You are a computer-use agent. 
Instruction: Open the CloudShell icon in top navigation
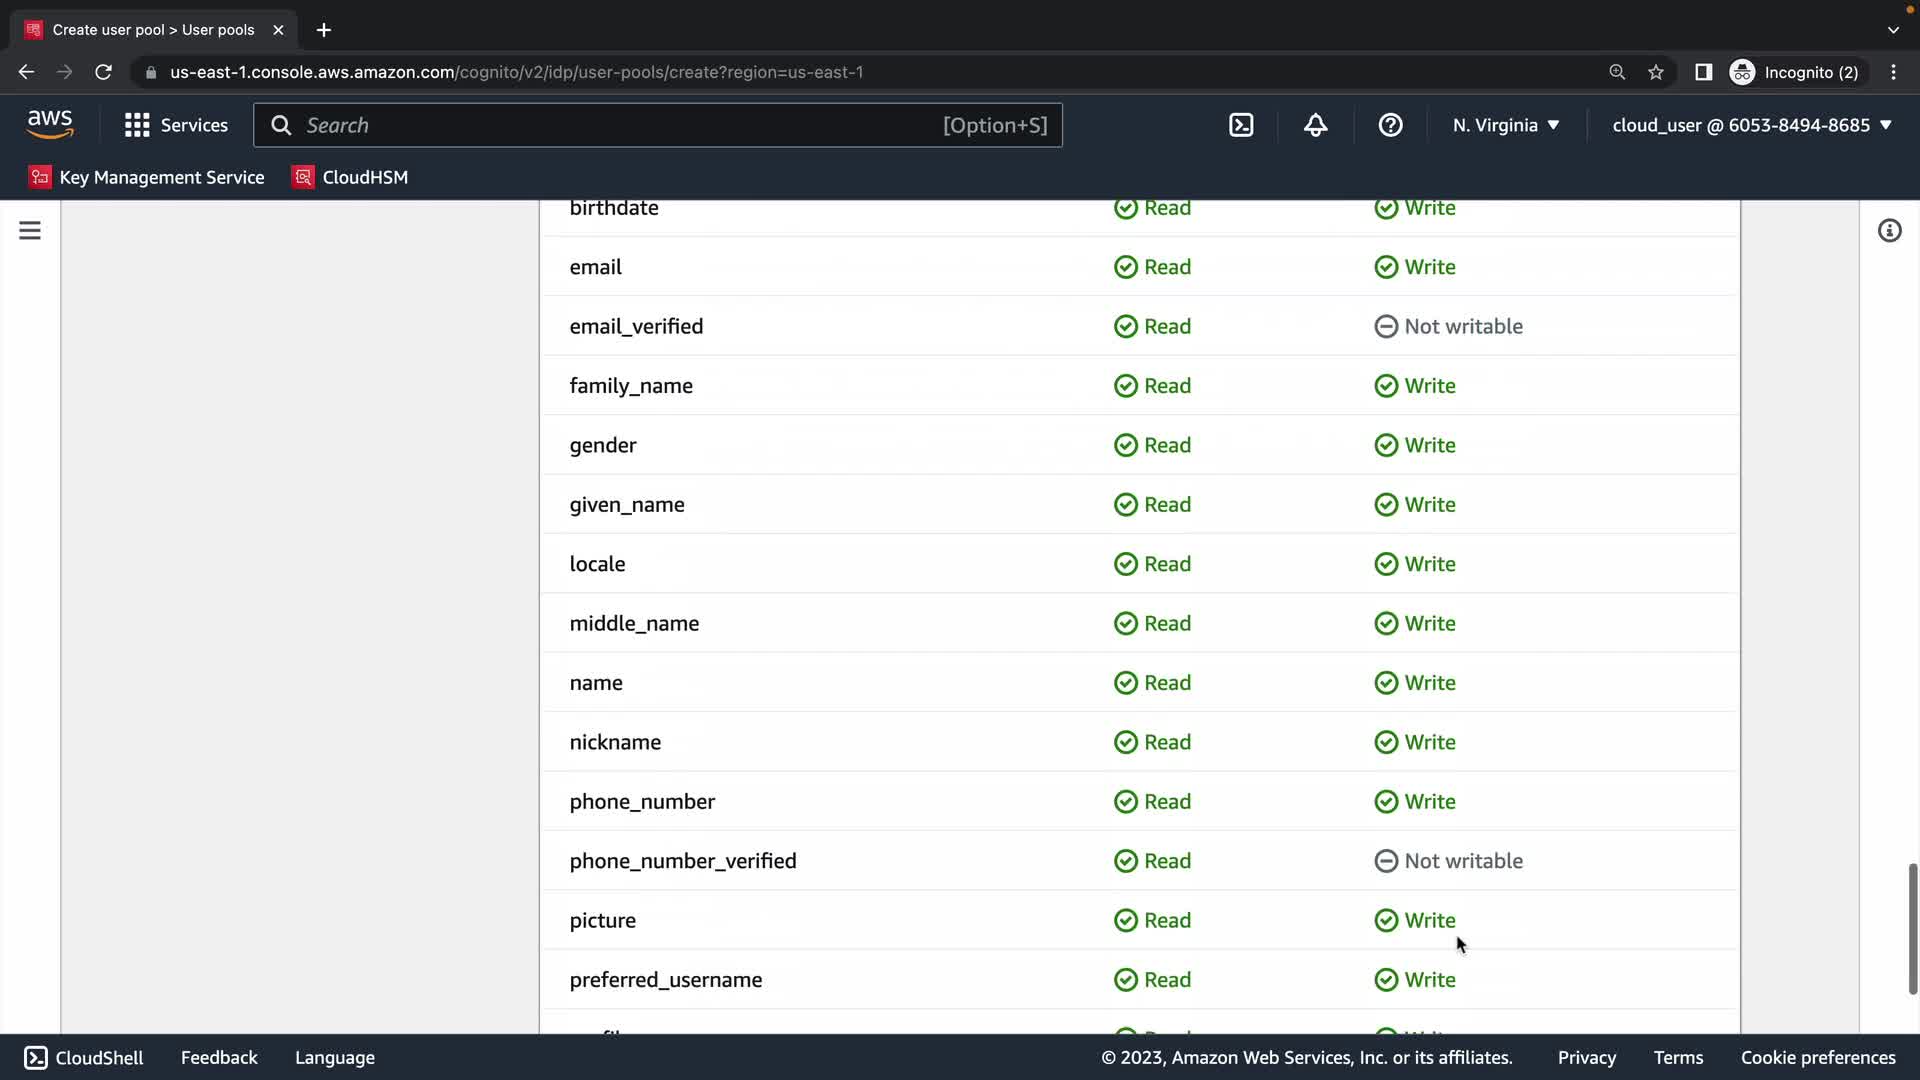pos(1241,125)
